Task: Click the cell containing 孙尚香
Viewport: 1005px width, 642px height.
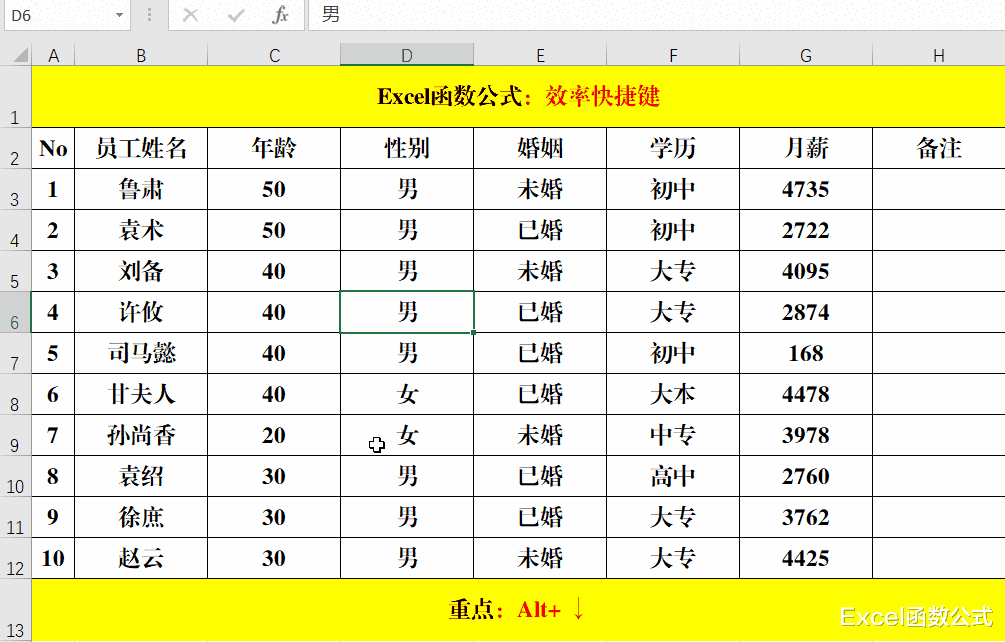Action: tap(140, 434)
